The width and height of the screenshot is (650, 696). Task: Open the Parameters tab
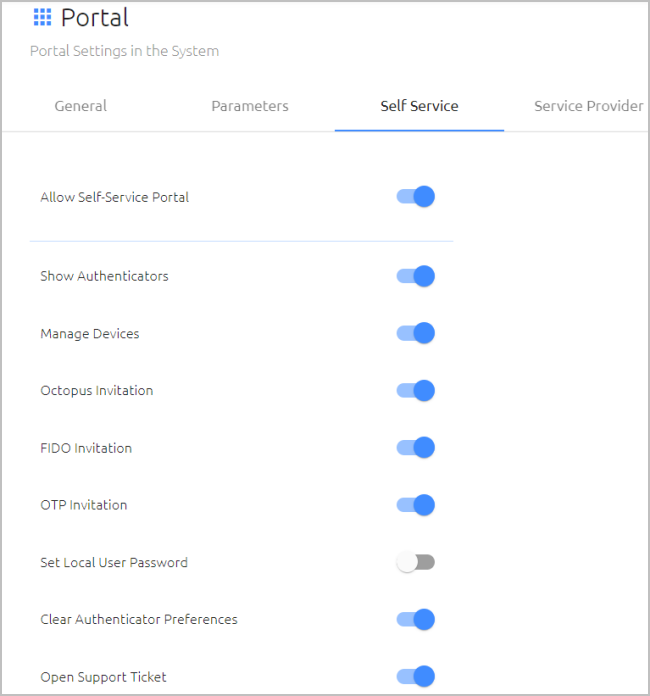tap(250, 106)
